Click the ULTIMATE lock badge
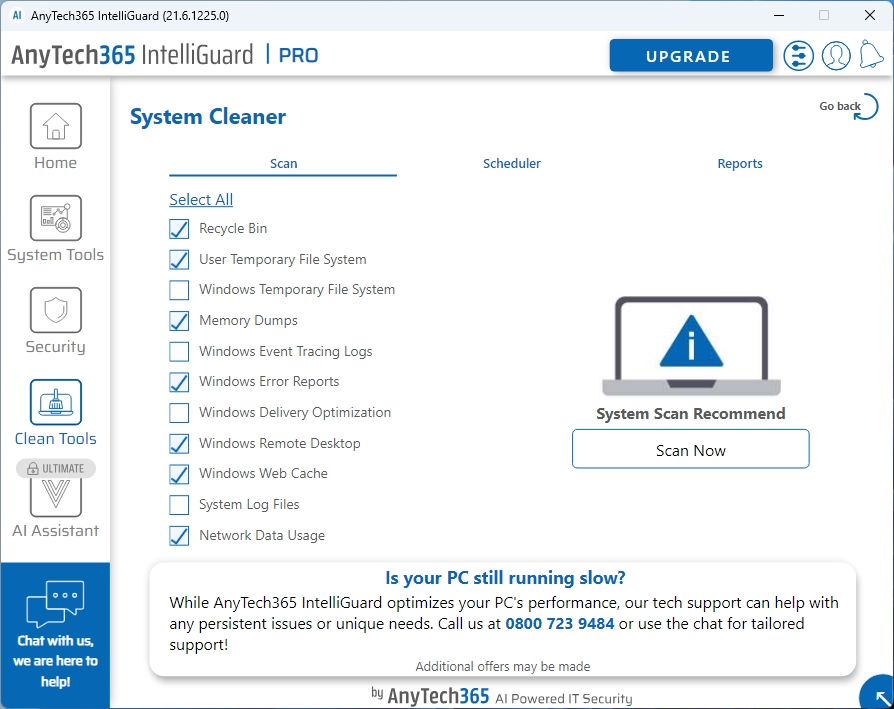The width and height of the screenshot is (894, 709). 55,468
